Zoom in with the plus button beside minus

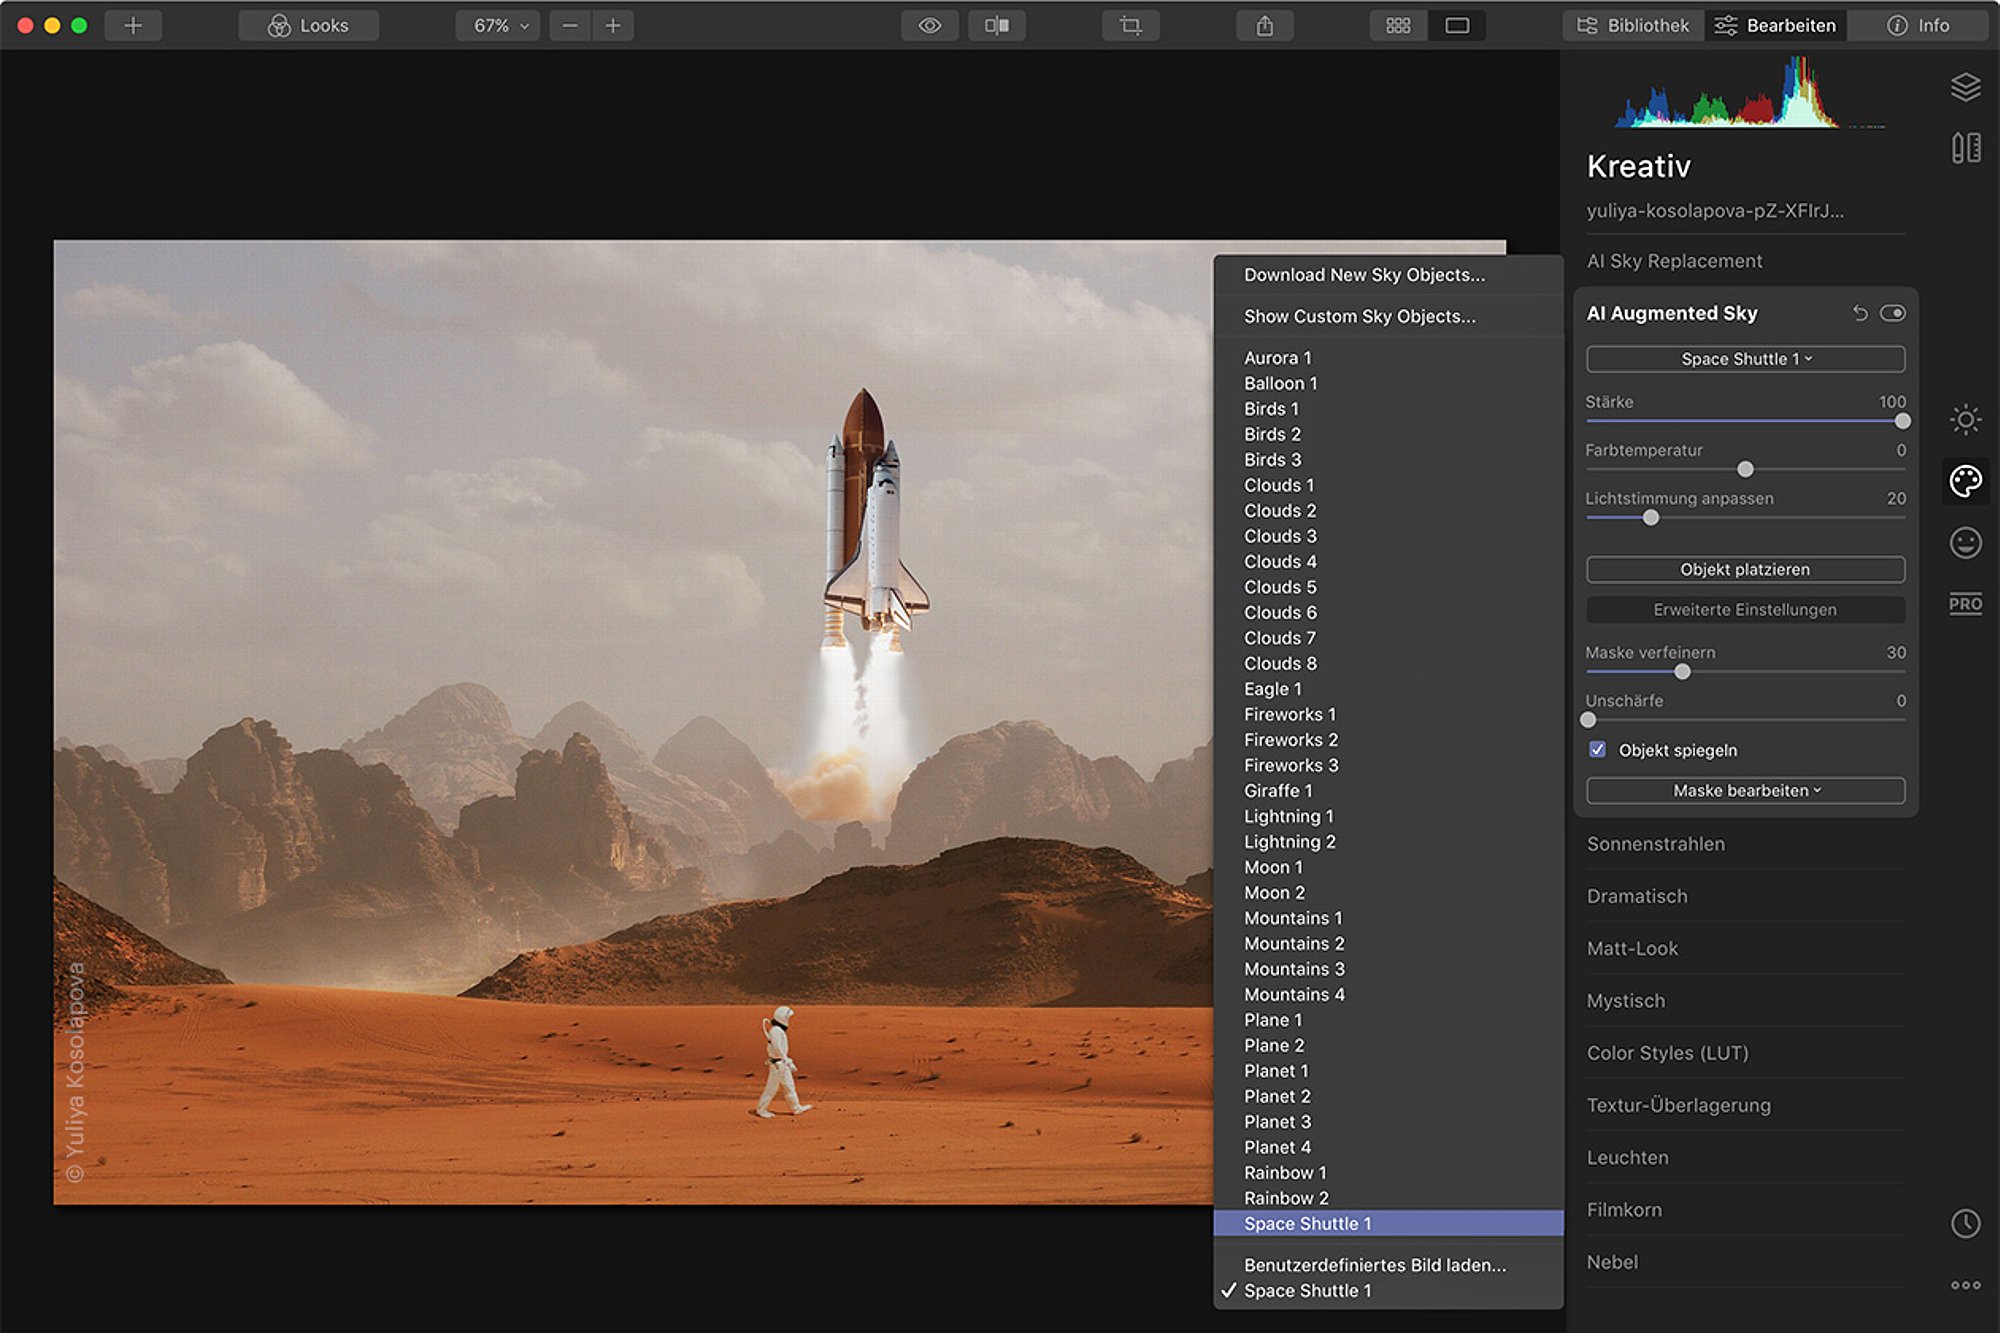click(x=613, y=25)
